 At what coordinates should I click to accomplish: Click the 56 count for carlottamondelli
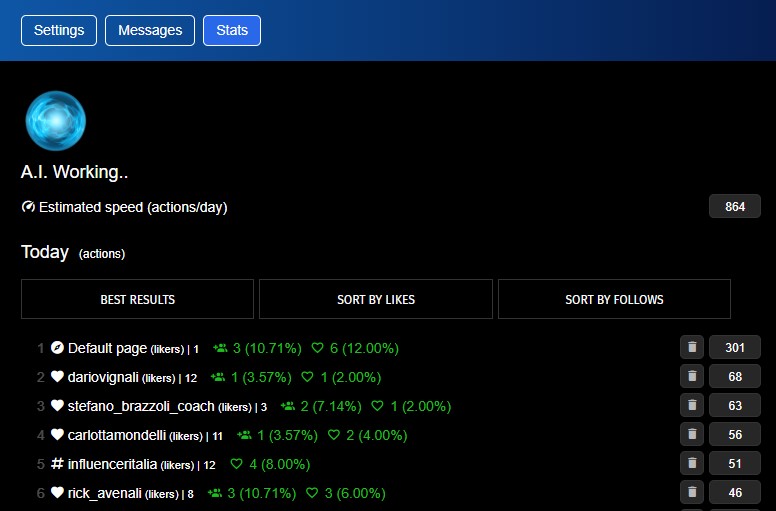[x=735, y=434]
